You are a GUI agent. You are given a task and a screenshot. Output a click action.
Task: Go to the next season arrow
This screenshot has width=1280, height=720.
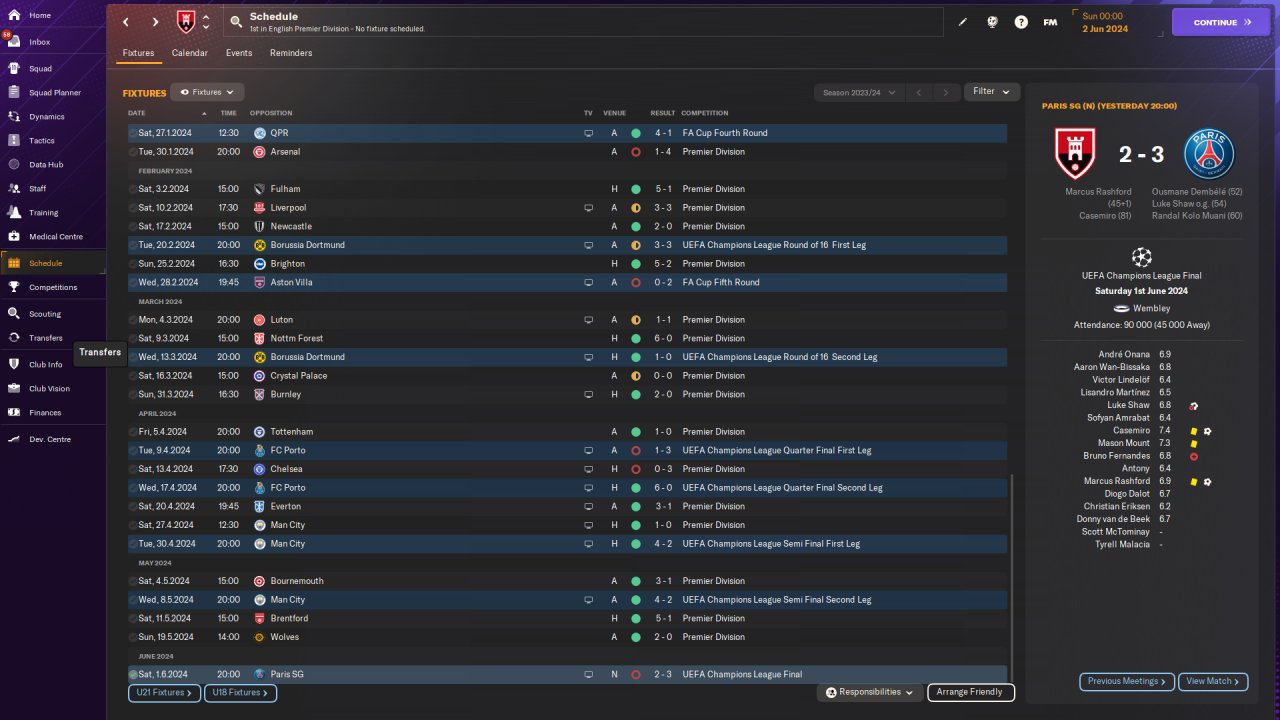click(946, 92)
